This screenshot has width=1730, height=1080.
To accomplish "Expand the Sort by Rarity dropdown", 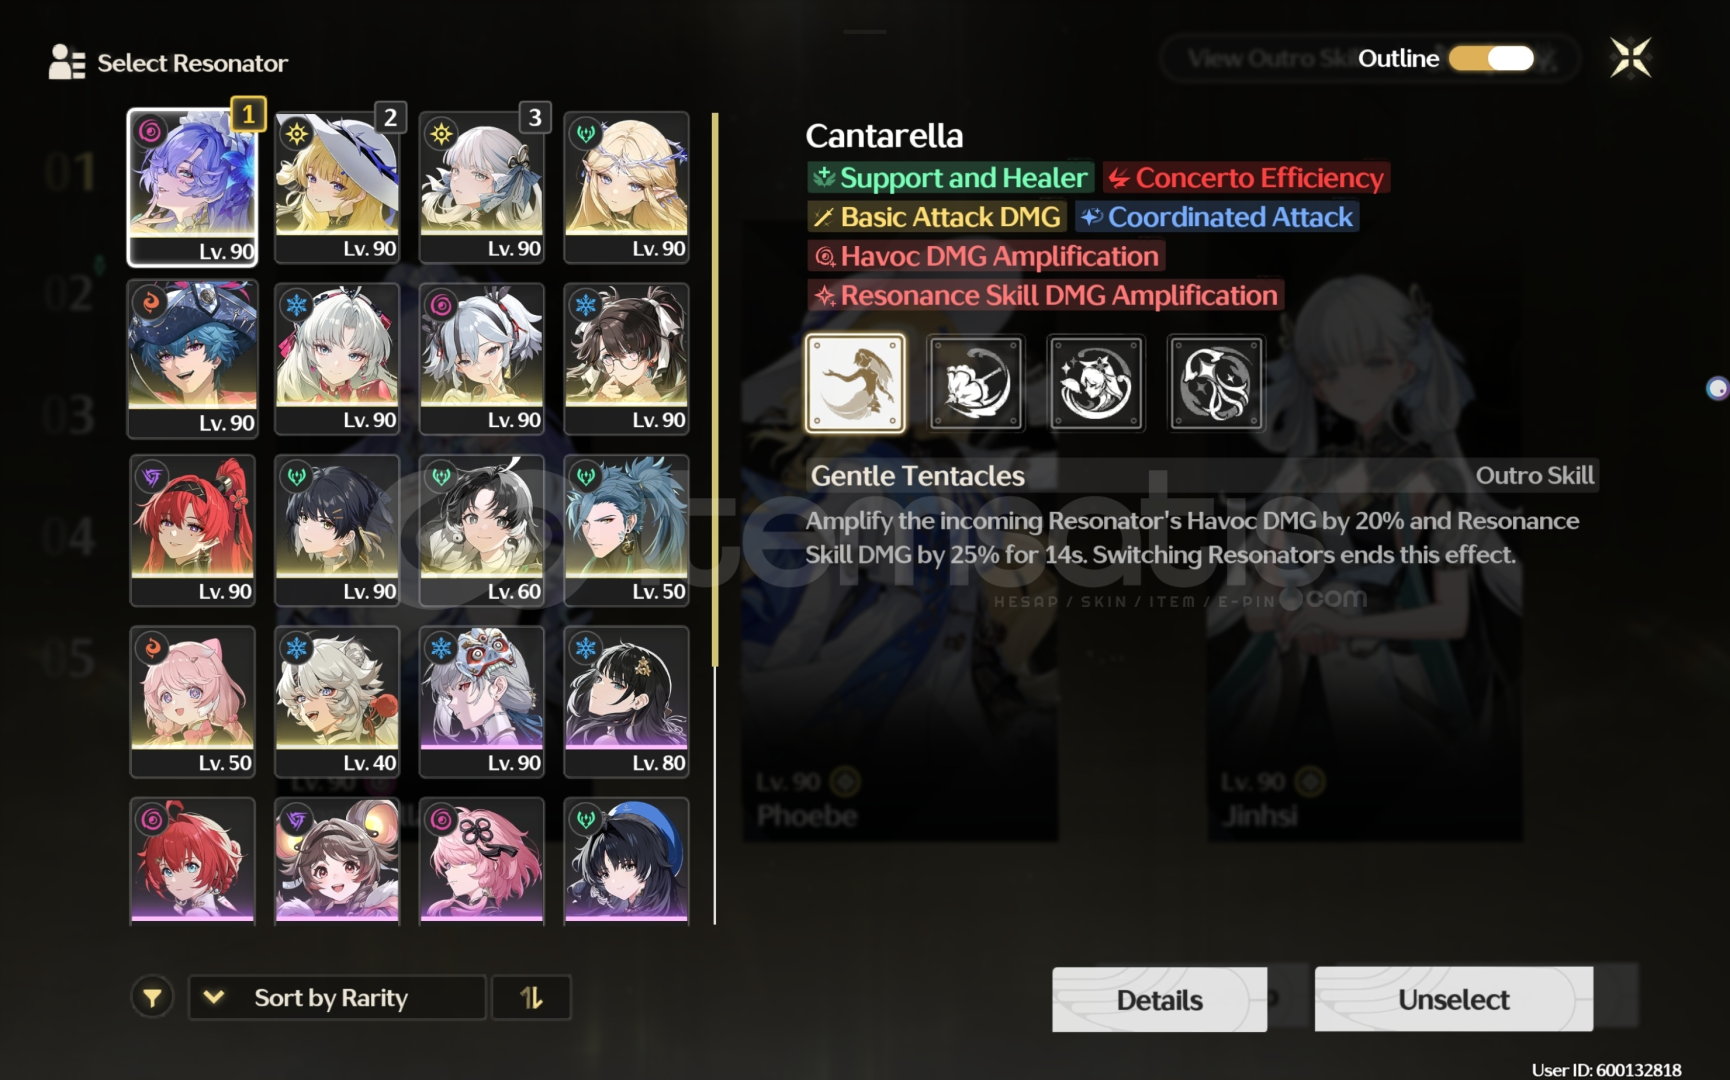I will click(x=337, y=997).
